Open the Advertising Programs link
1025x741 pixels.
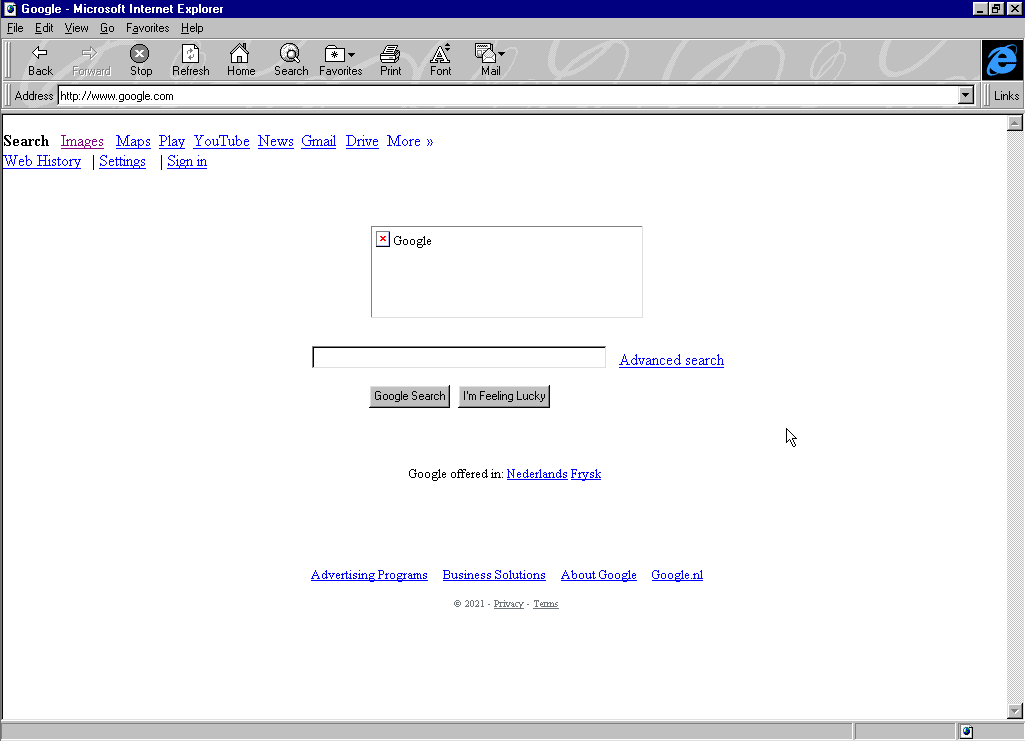369,575
